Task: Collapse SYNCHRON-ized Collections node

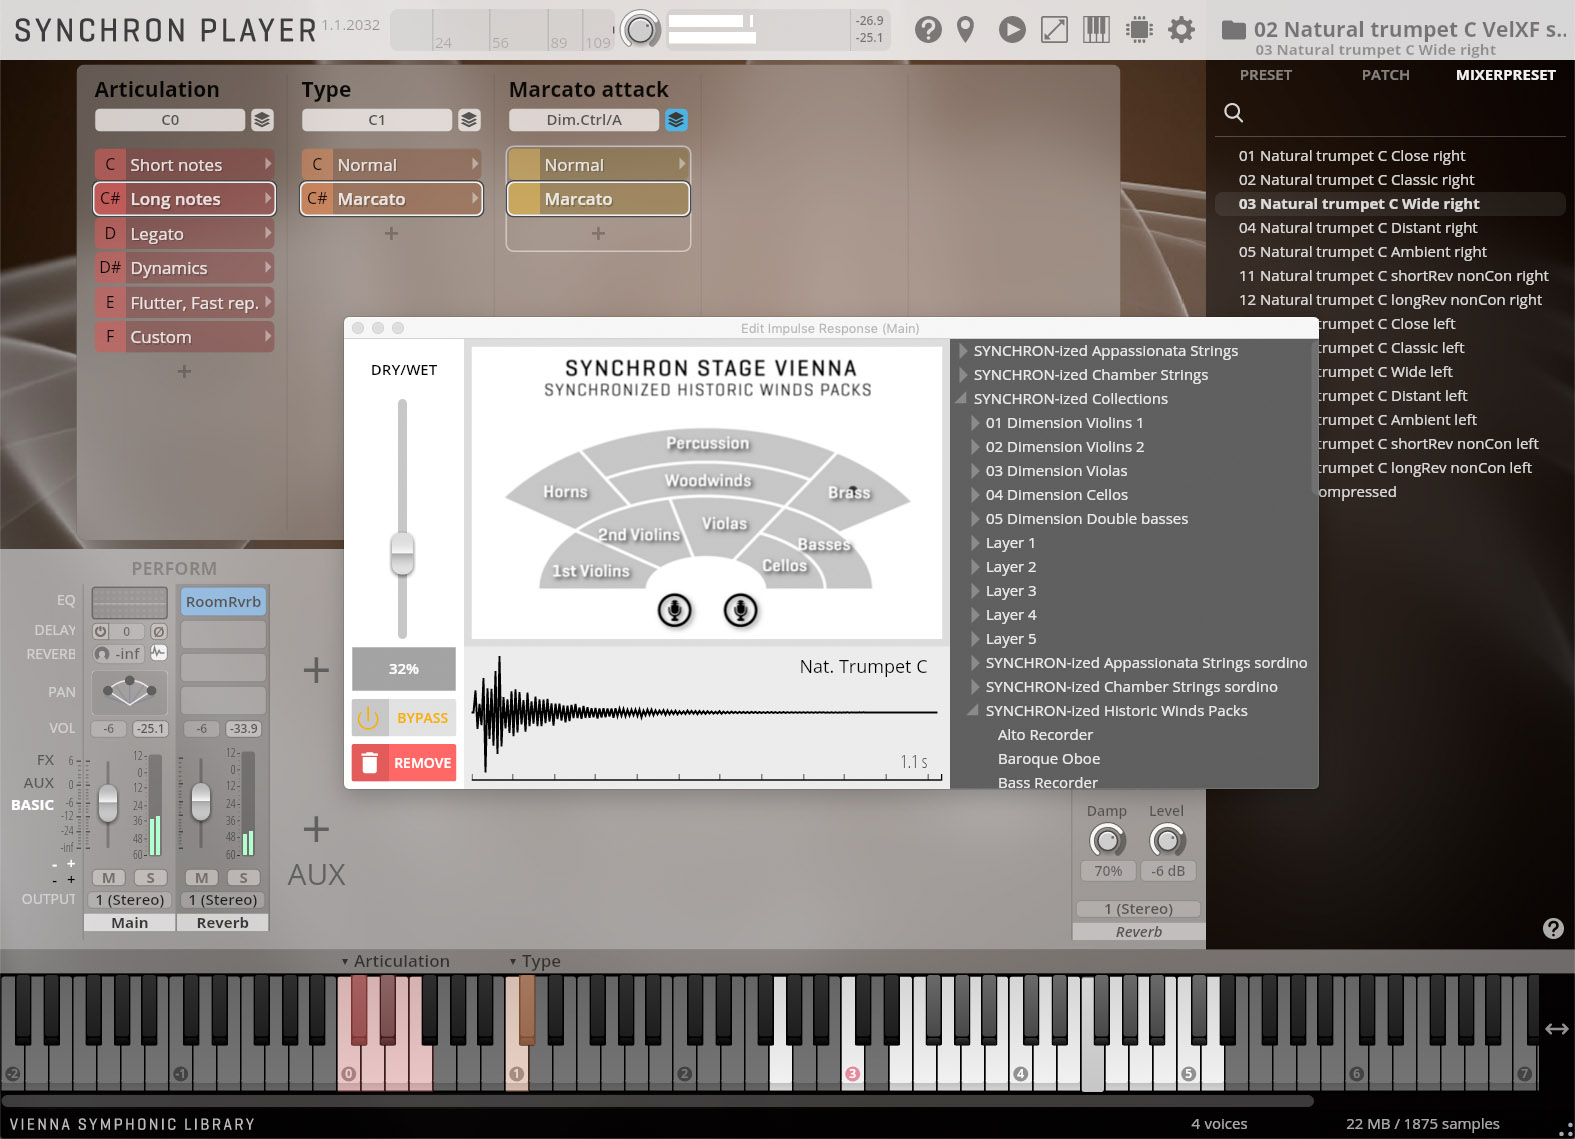Action: click(962, 399)
